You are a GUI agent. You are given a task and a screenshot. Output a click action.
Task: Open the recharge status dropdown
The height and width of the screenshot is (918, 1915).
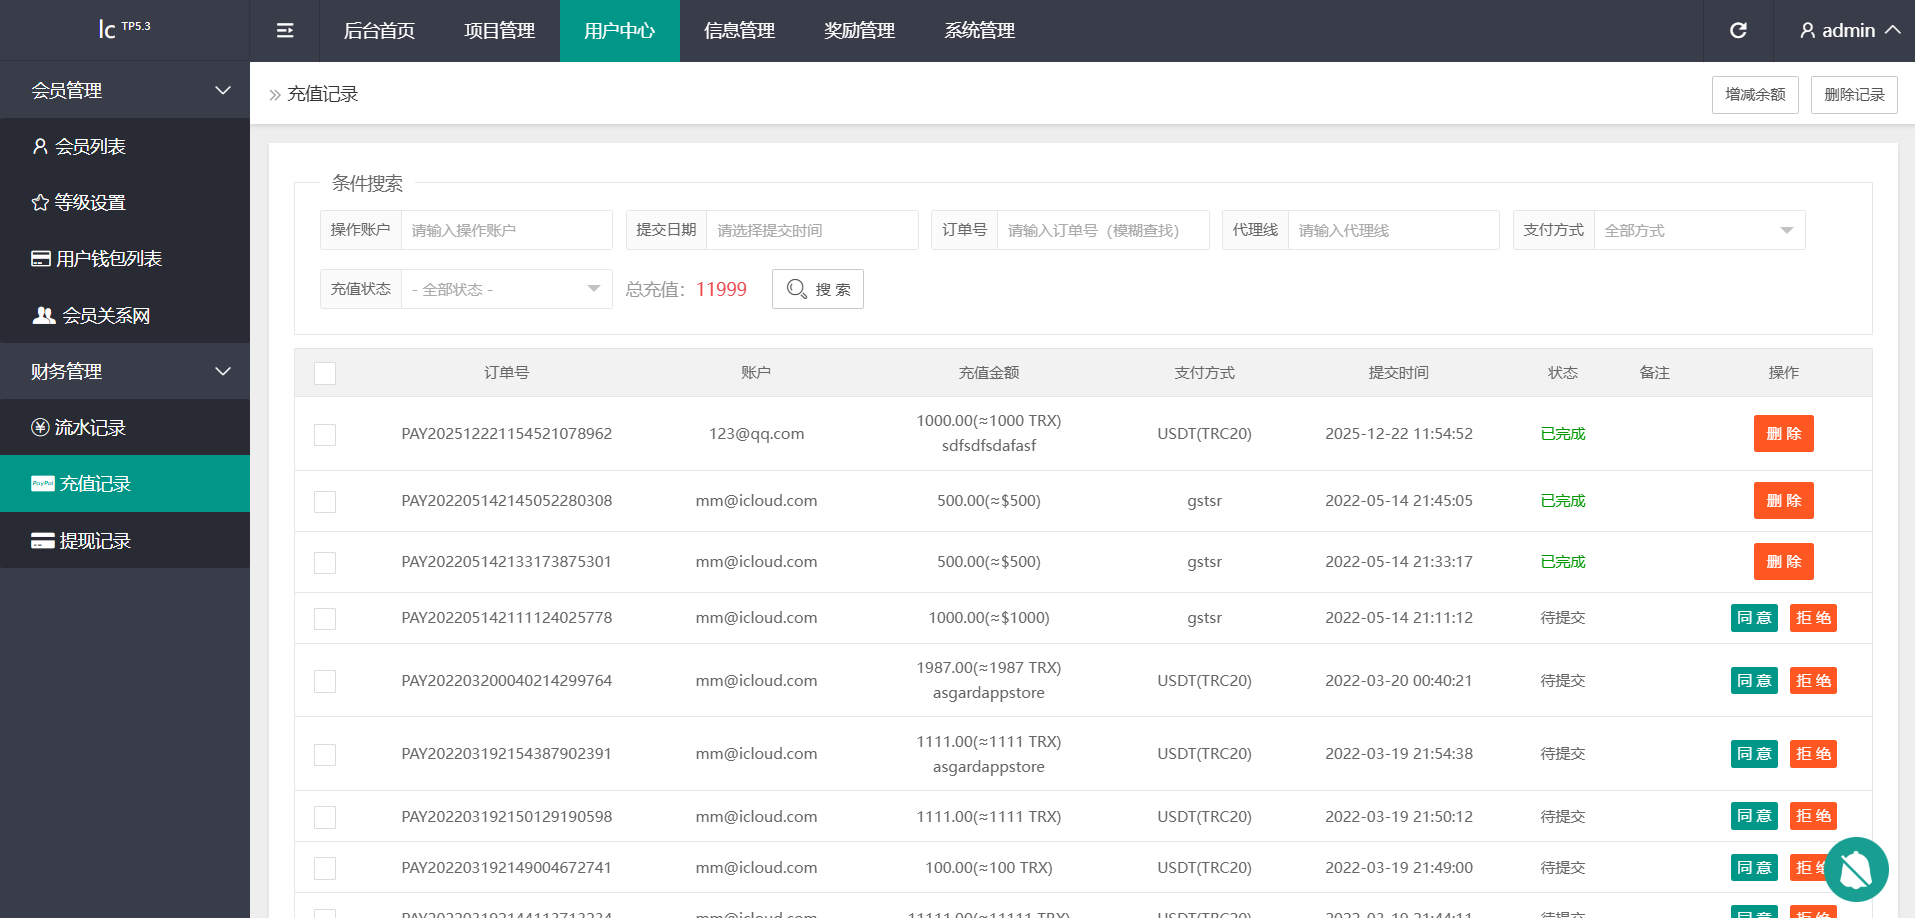[506, 289]
